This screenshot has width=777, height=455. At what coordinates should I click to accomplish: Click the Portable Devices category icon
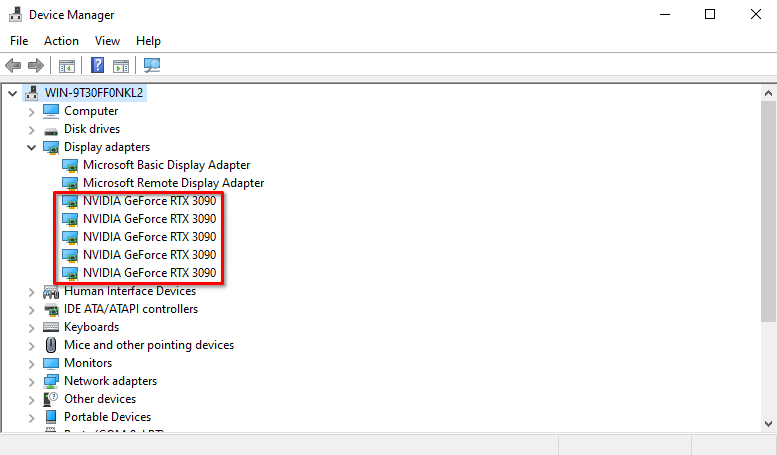click(51, 417)
